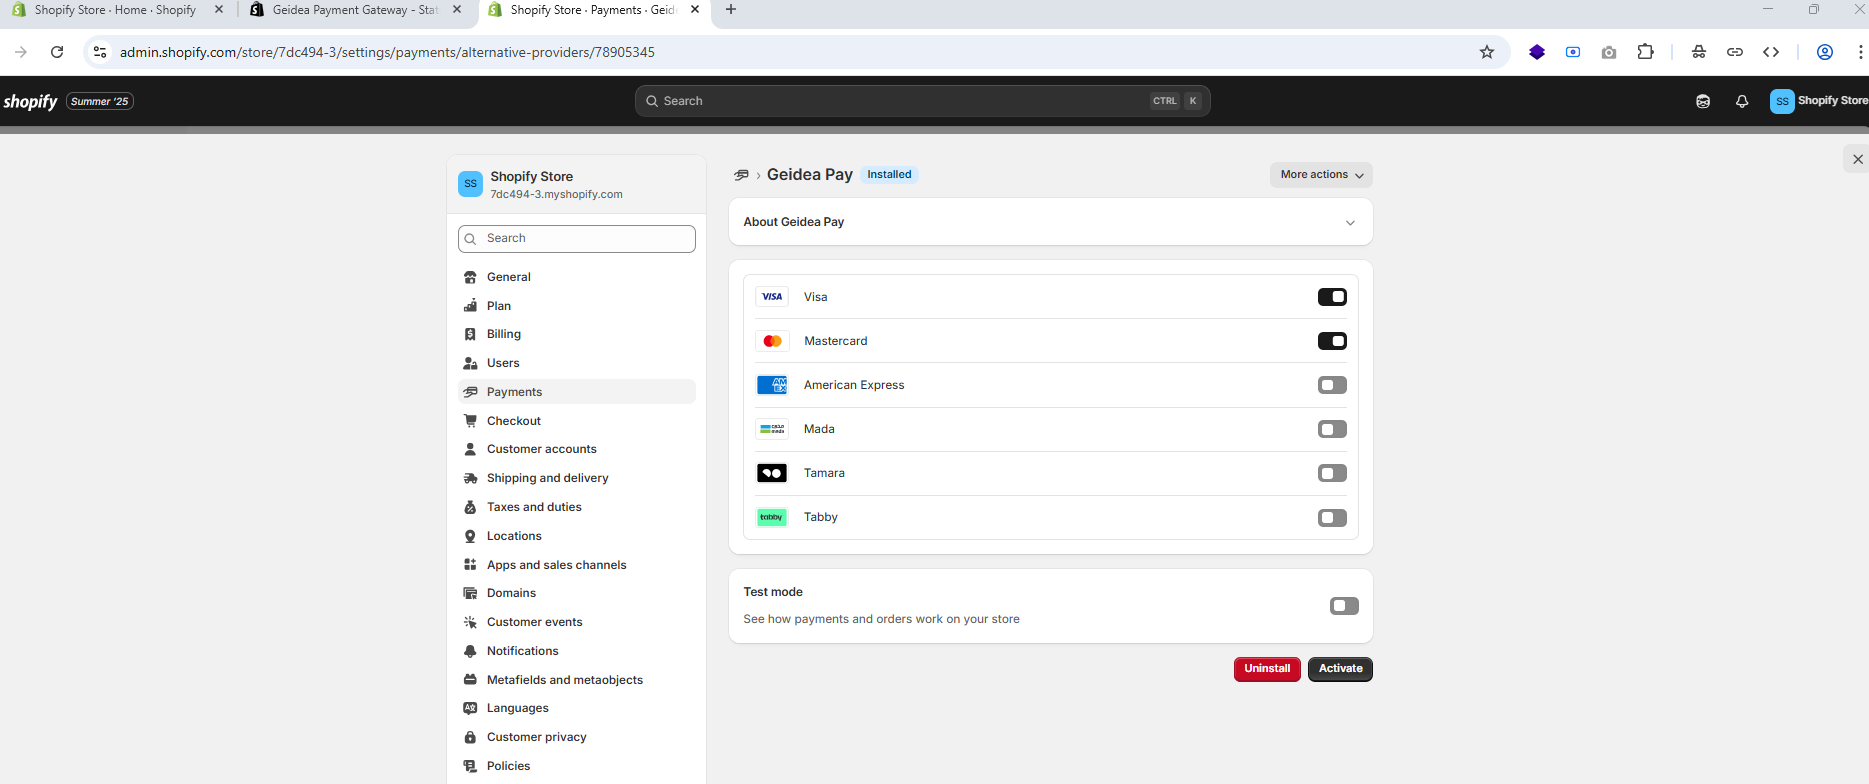Open a new browser tab
Screen dimensions: 1869x784
click(731, 10)
